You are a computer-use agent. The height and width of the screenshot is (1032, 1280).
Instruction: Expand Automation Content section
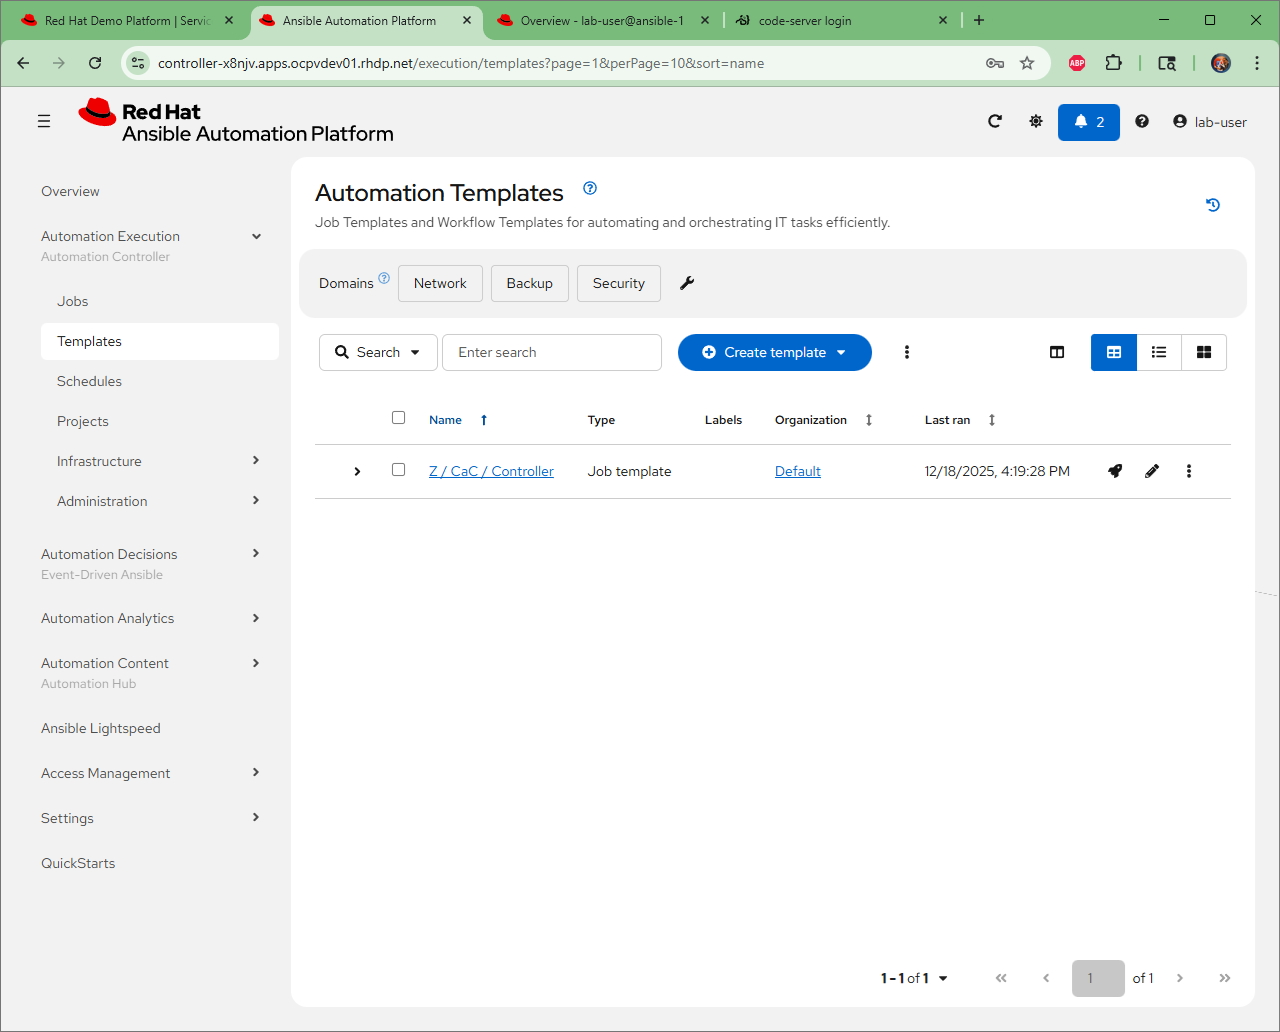point(256,663)
